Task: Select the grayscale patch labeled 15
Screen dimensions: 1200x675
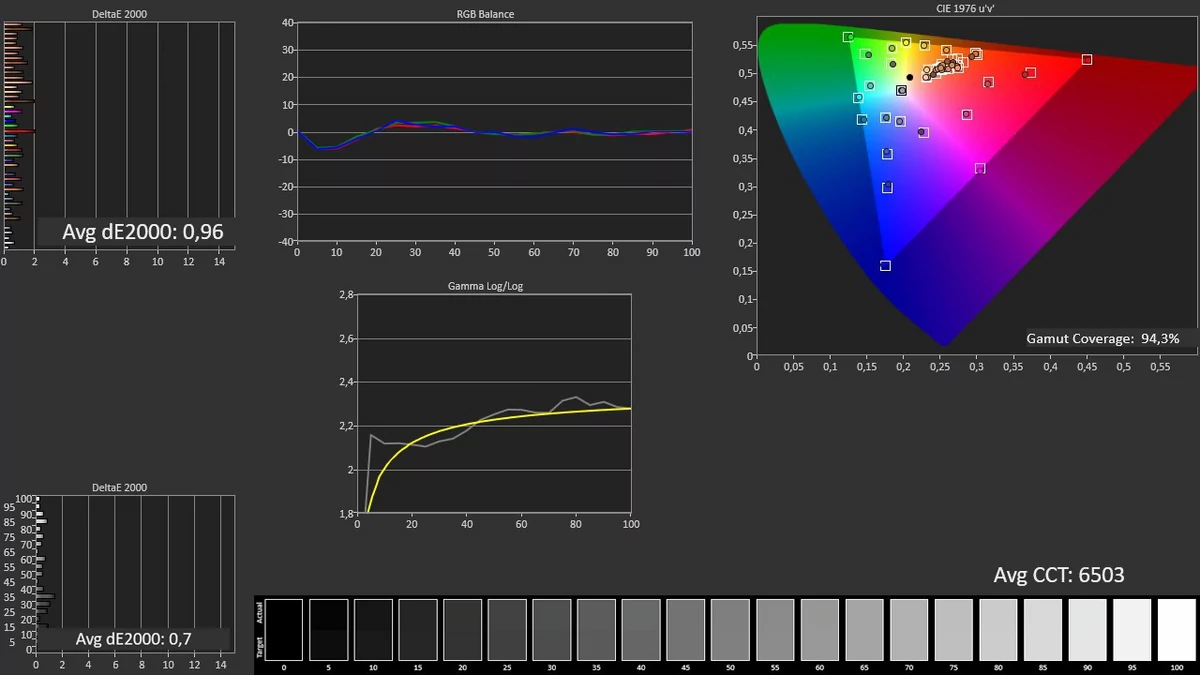Action: tap(418, 630)
